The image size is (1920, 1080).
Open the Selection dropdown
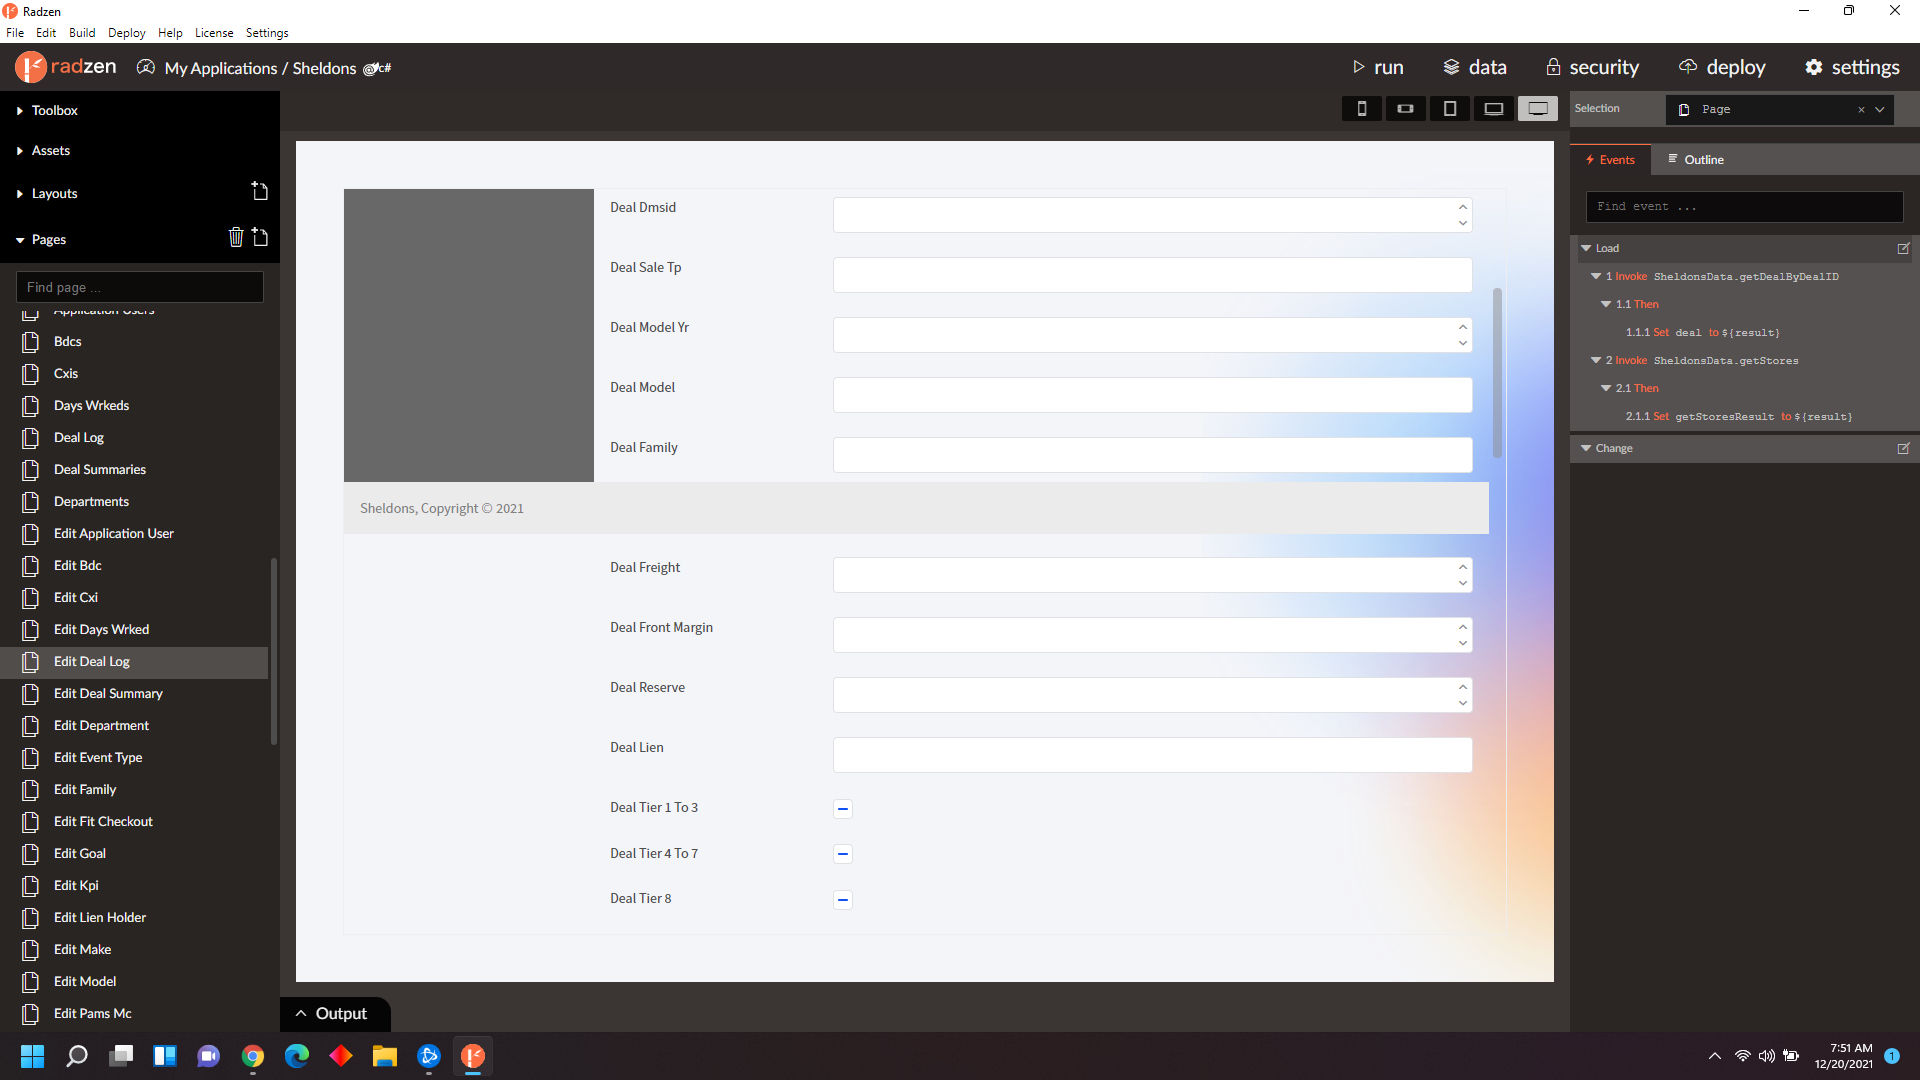click(1880, 109)
